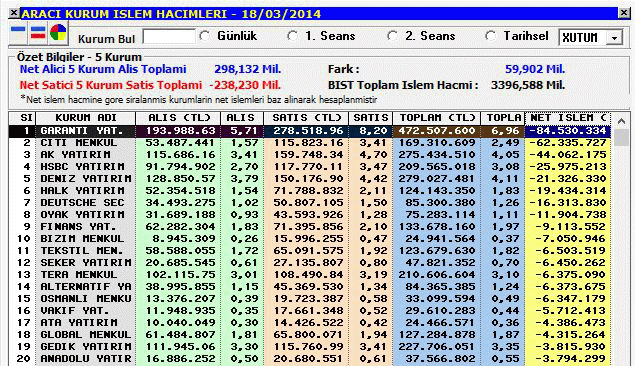Viewport: 635px width, 366px height.
Task: Click net value -62.335.727 cell
Action: [568, 143]
